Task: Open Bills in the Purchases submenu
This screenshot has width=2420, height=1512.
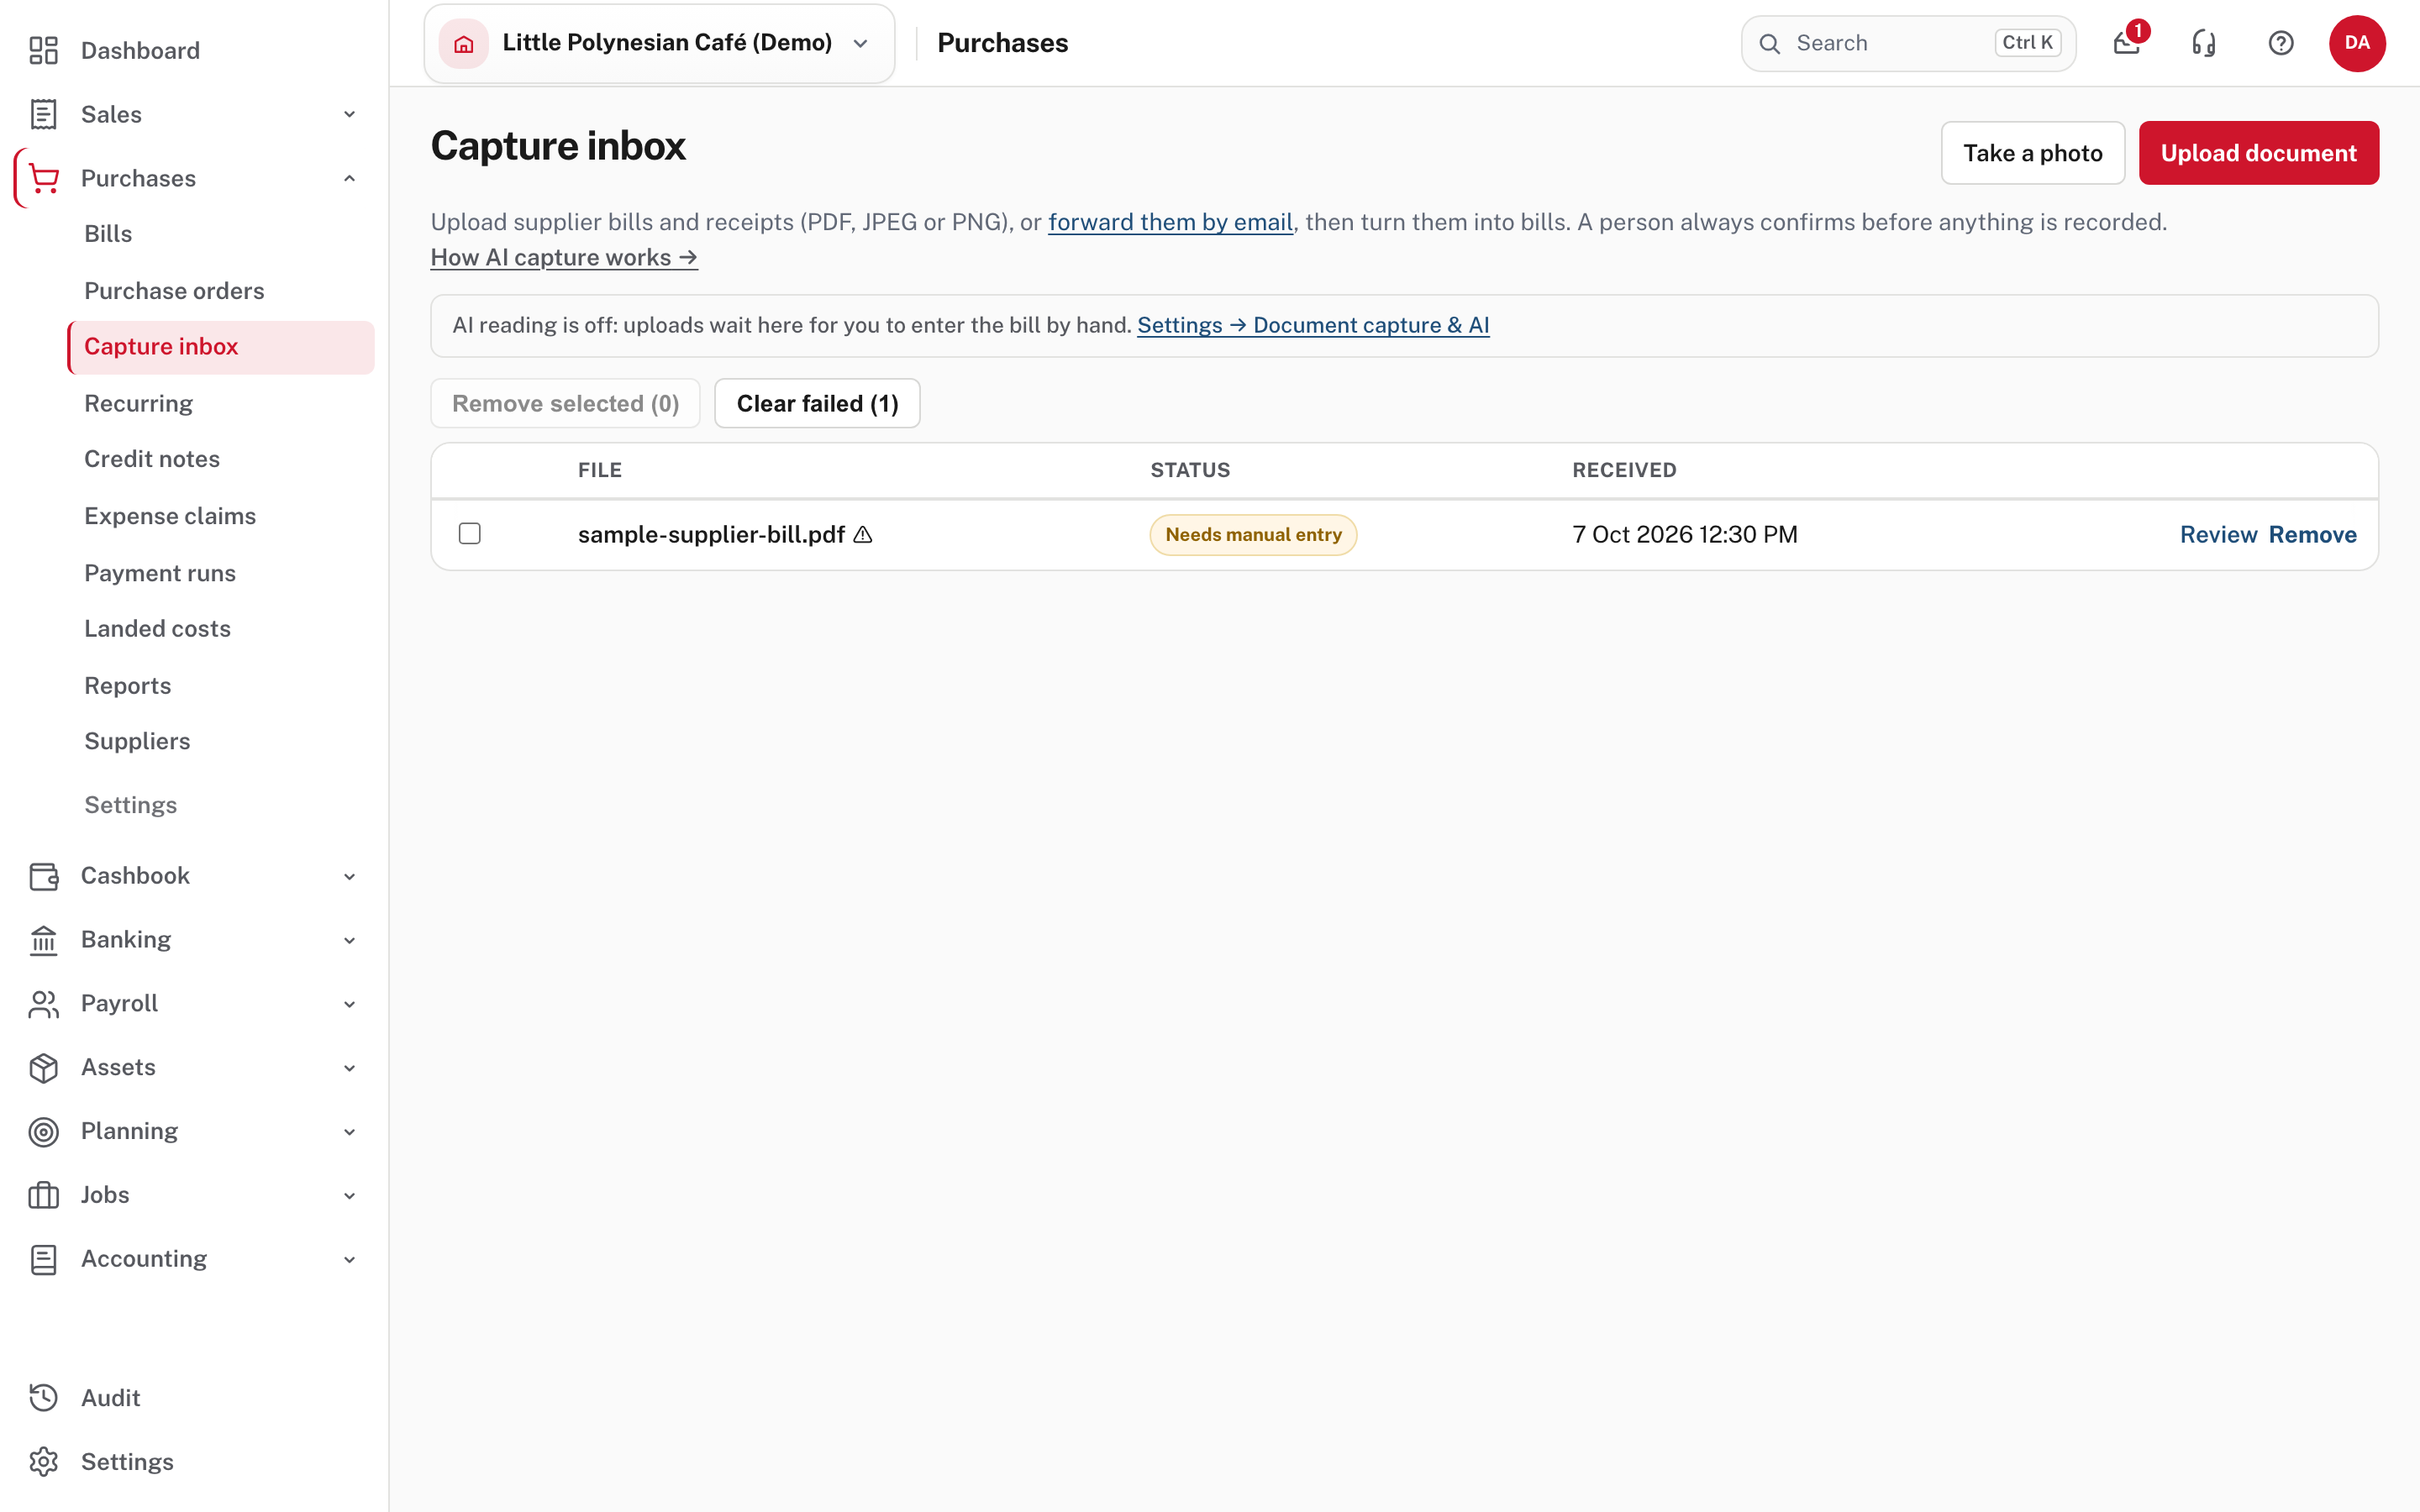Action: pyautogui.click(x=108, y=234)
